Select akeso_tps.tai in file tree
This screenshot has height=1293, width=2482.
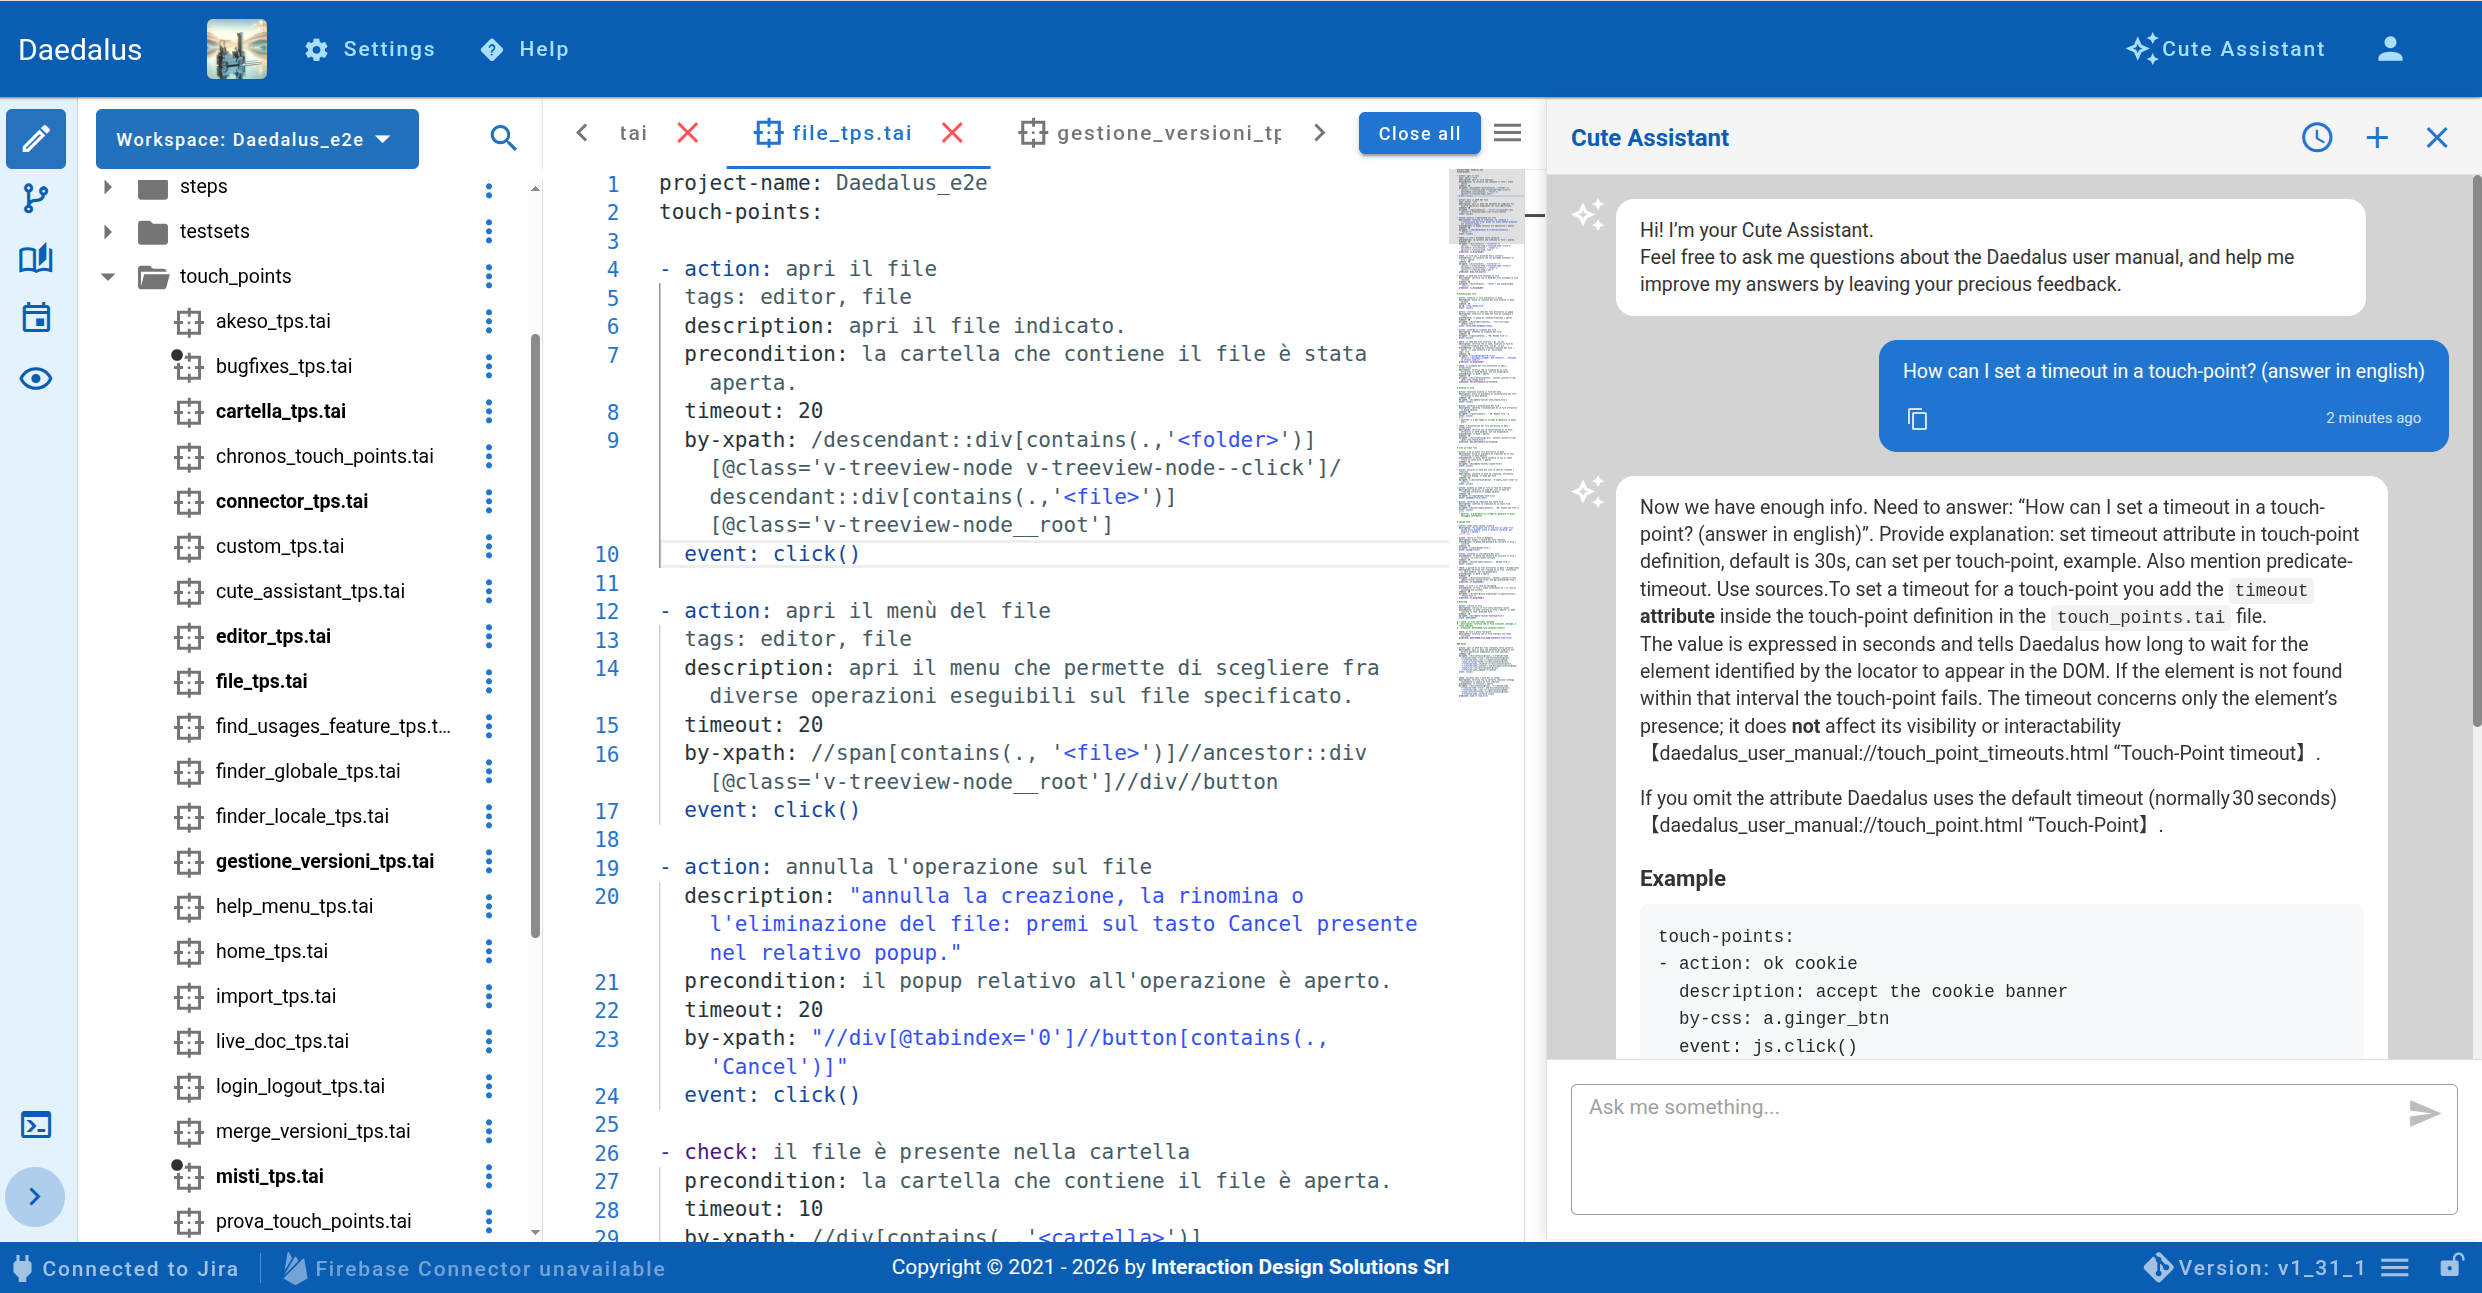tap(273, 322)
